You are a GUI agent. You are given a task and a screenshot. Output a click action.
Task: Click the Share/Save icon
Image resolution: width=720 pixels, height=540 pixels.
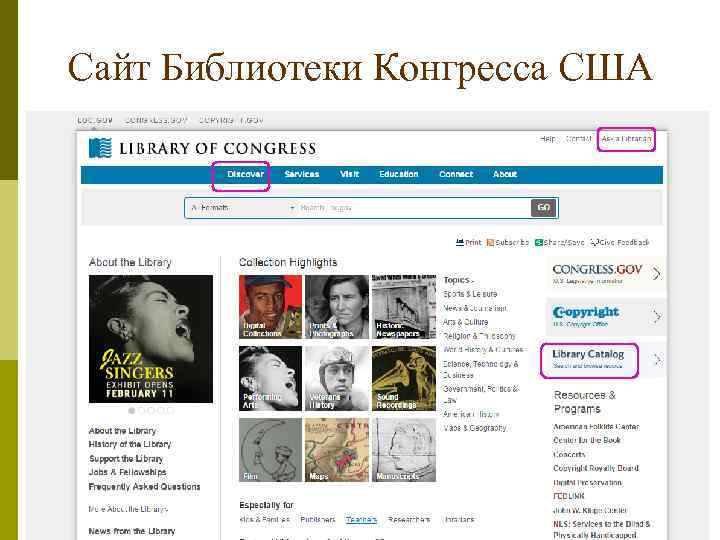click(x=539, y=242)
